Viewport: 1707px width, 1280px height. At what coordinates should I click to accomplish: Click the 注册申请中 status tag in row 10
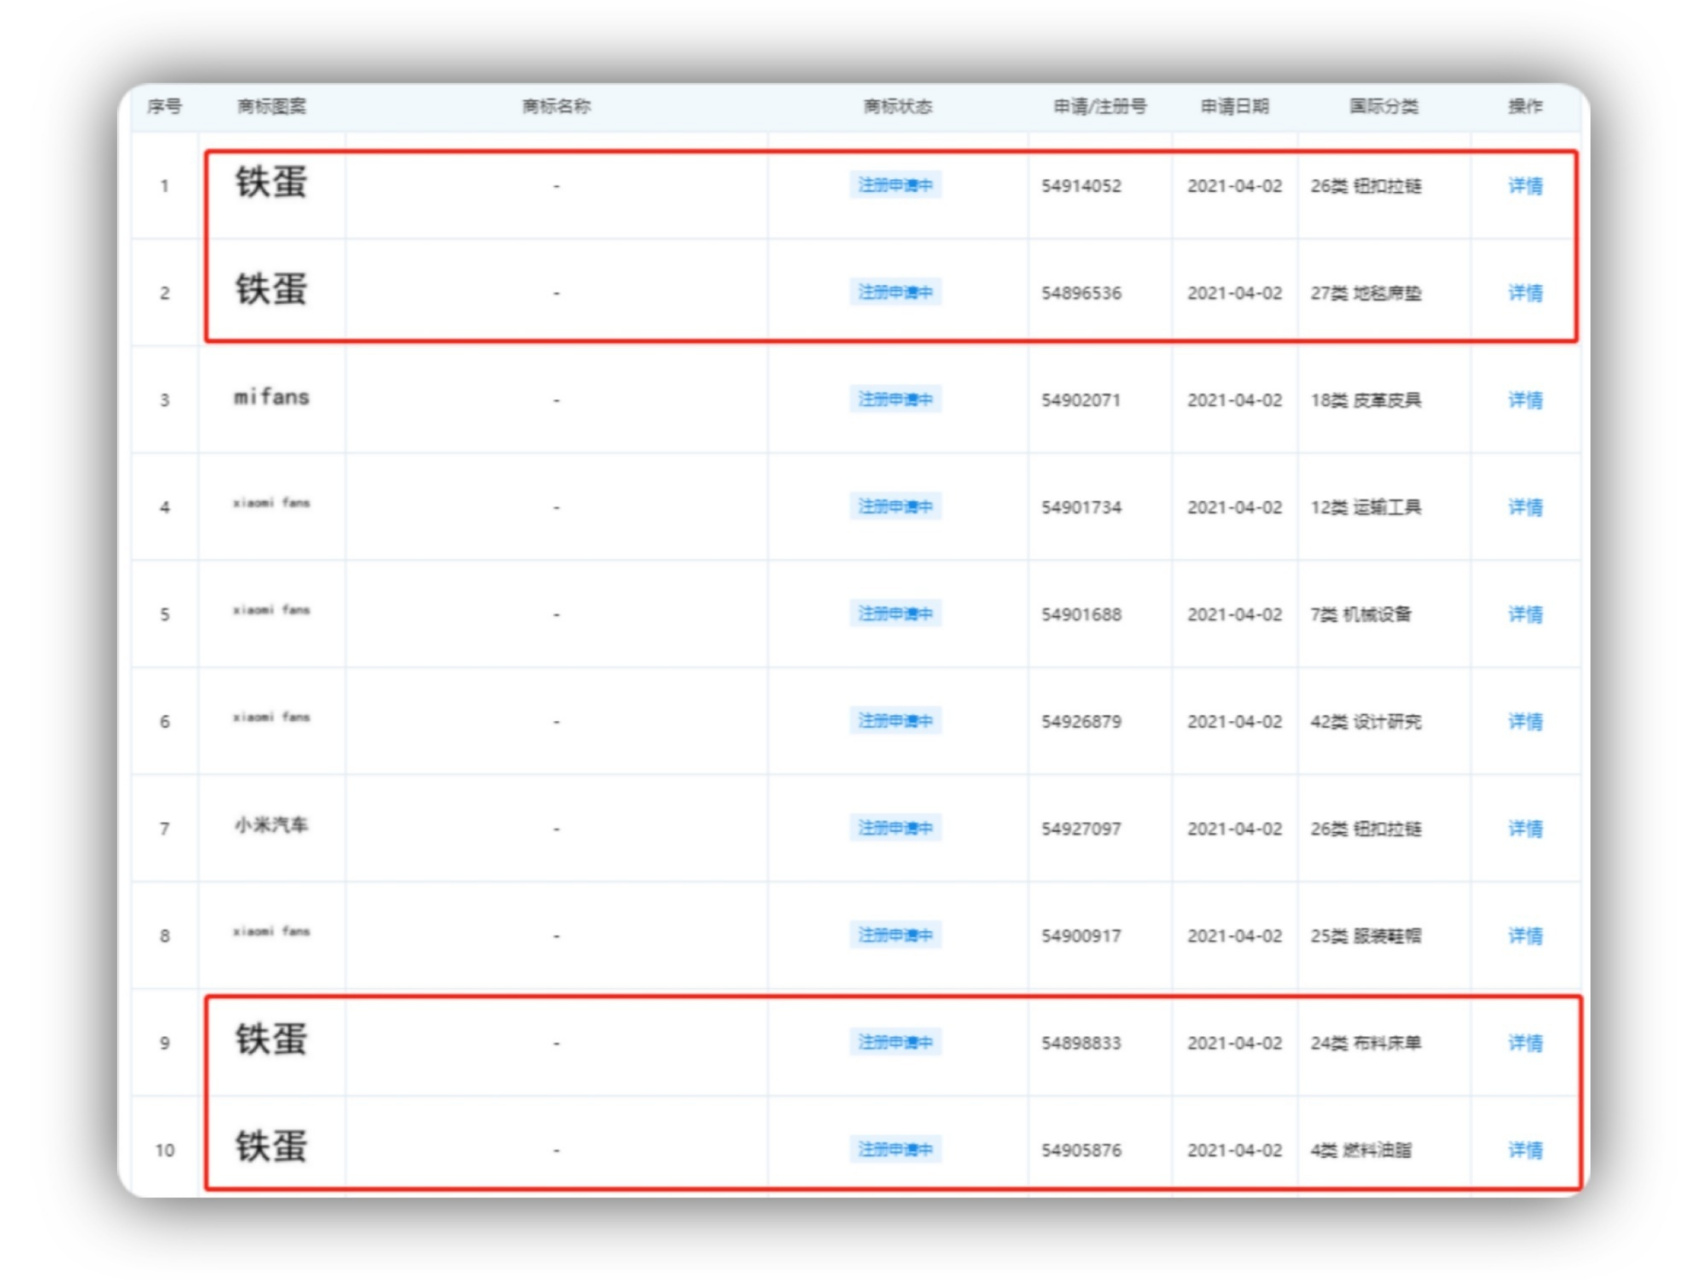pyautogui.click(x=895, y=1149)
